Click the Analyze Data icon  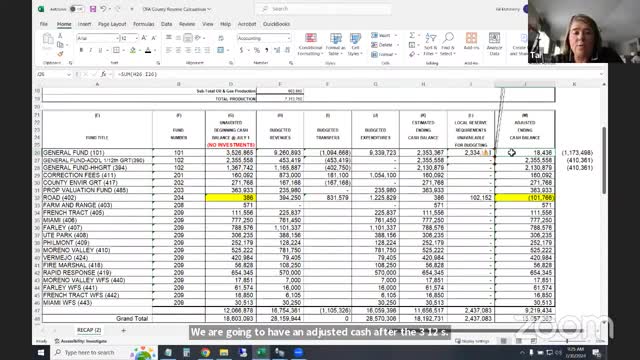[494, 44]
